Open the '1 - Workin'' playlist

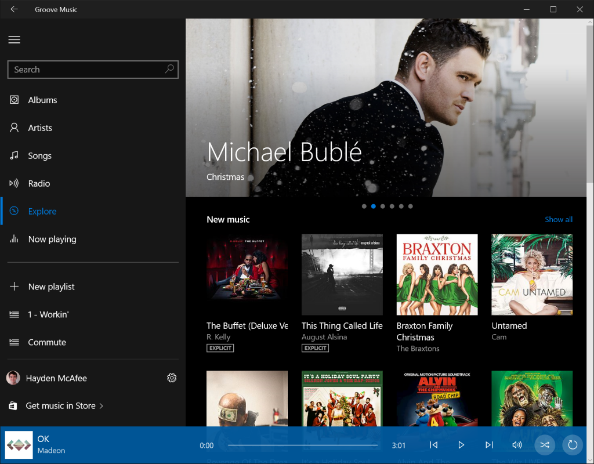[x=93, y=315]
